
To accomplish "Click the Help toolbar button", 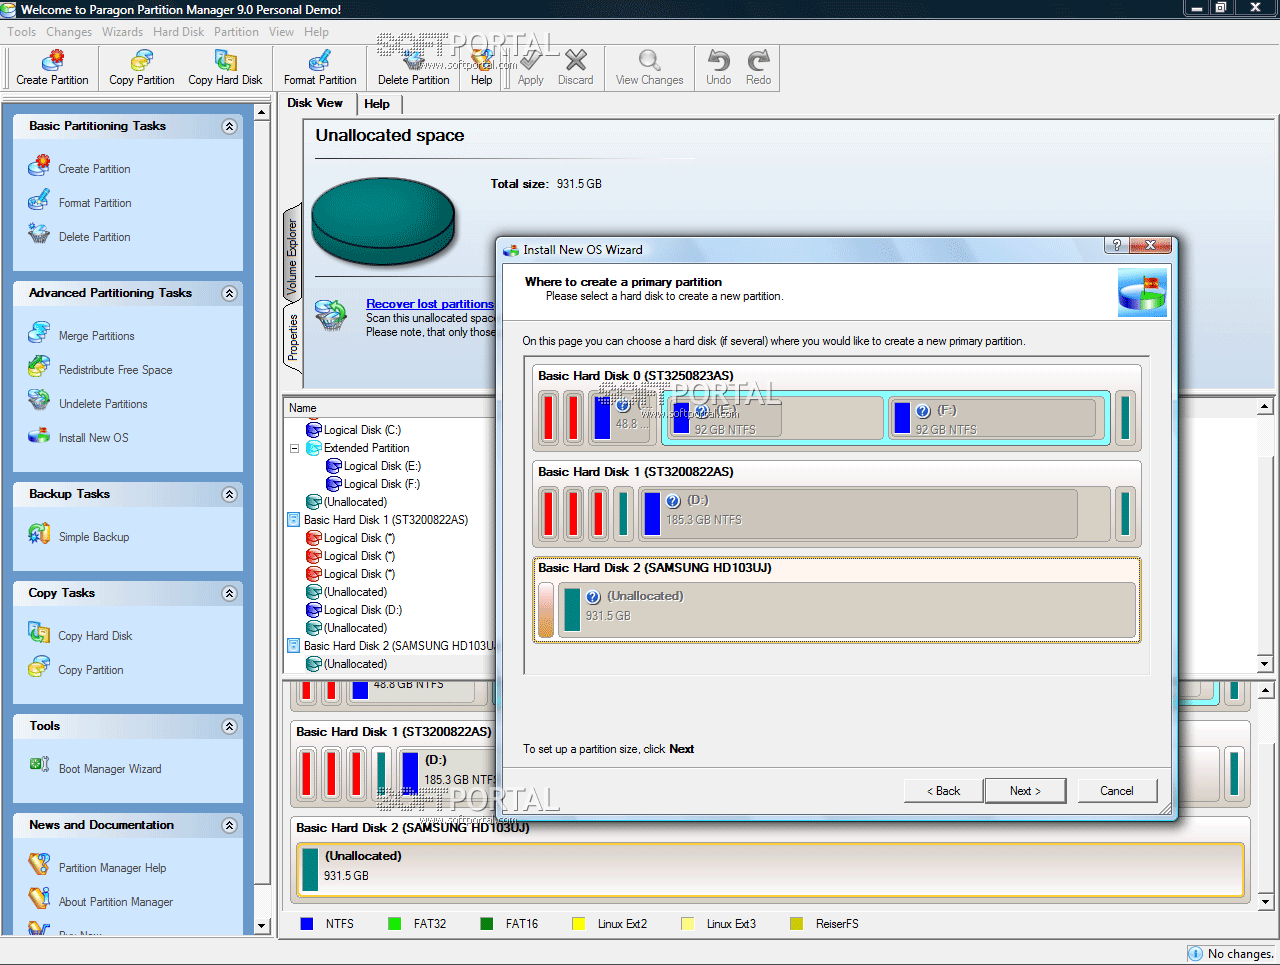I will click(x=482, y=68).
